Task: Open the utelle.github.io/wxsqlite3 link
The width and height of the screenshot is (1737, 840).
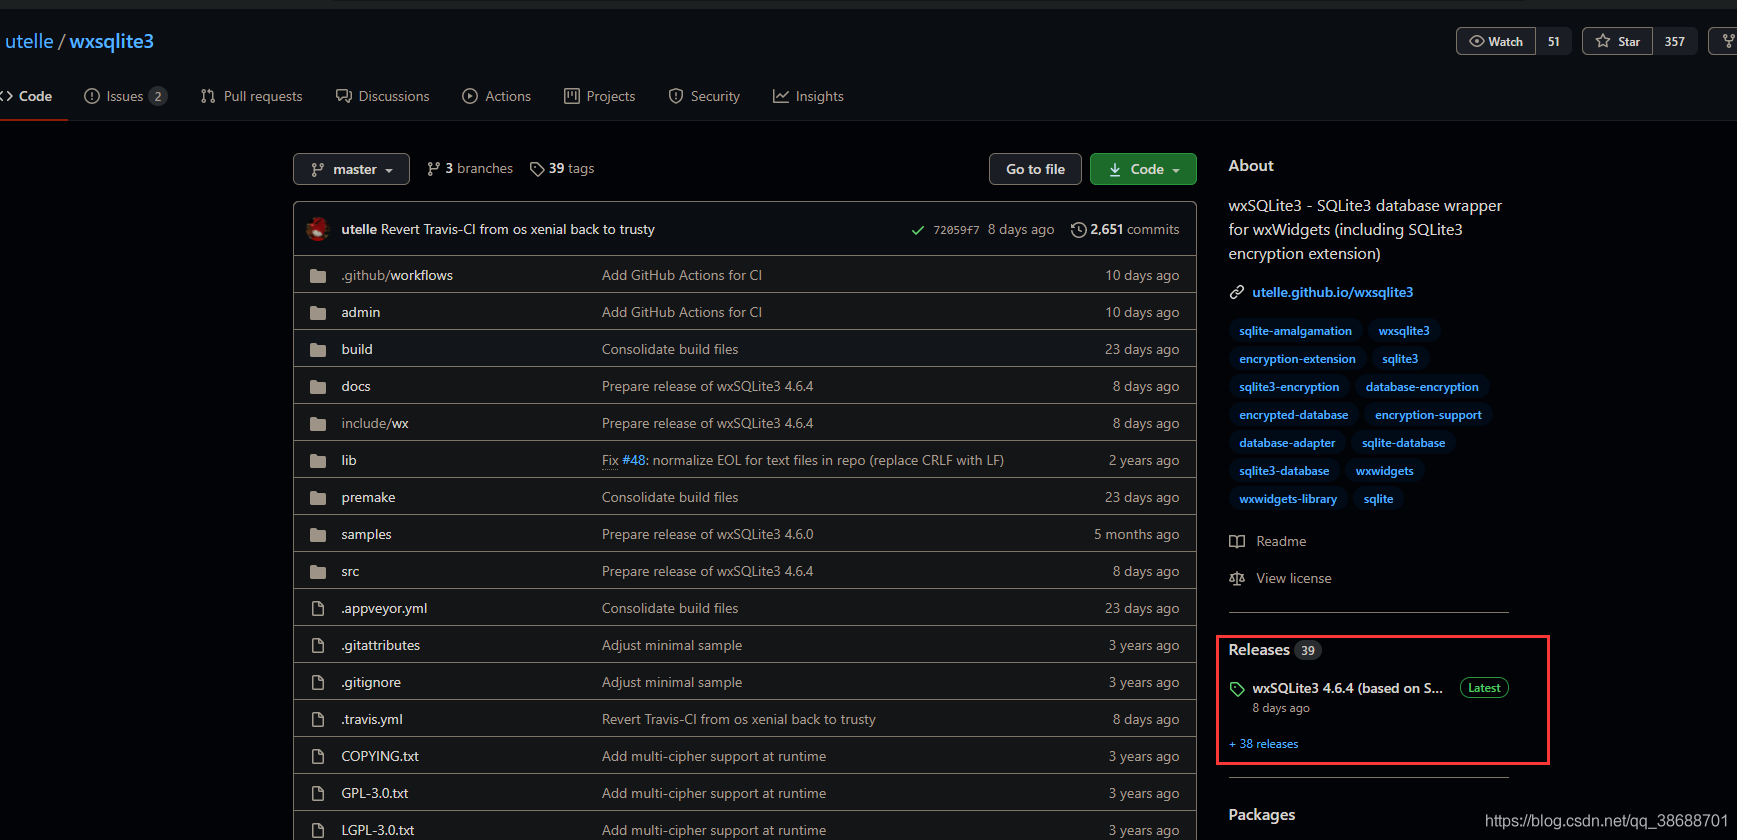Action: point(1332,292)
